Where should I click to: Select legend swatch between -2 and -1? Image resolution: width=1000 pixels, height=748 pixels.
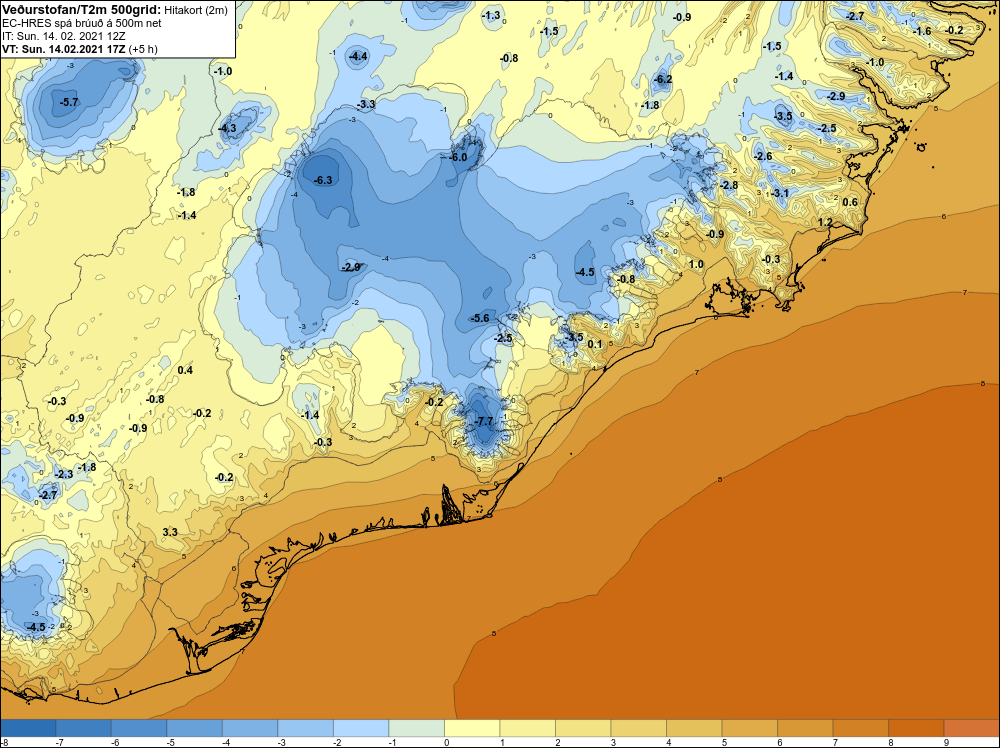tap(361, 728)
